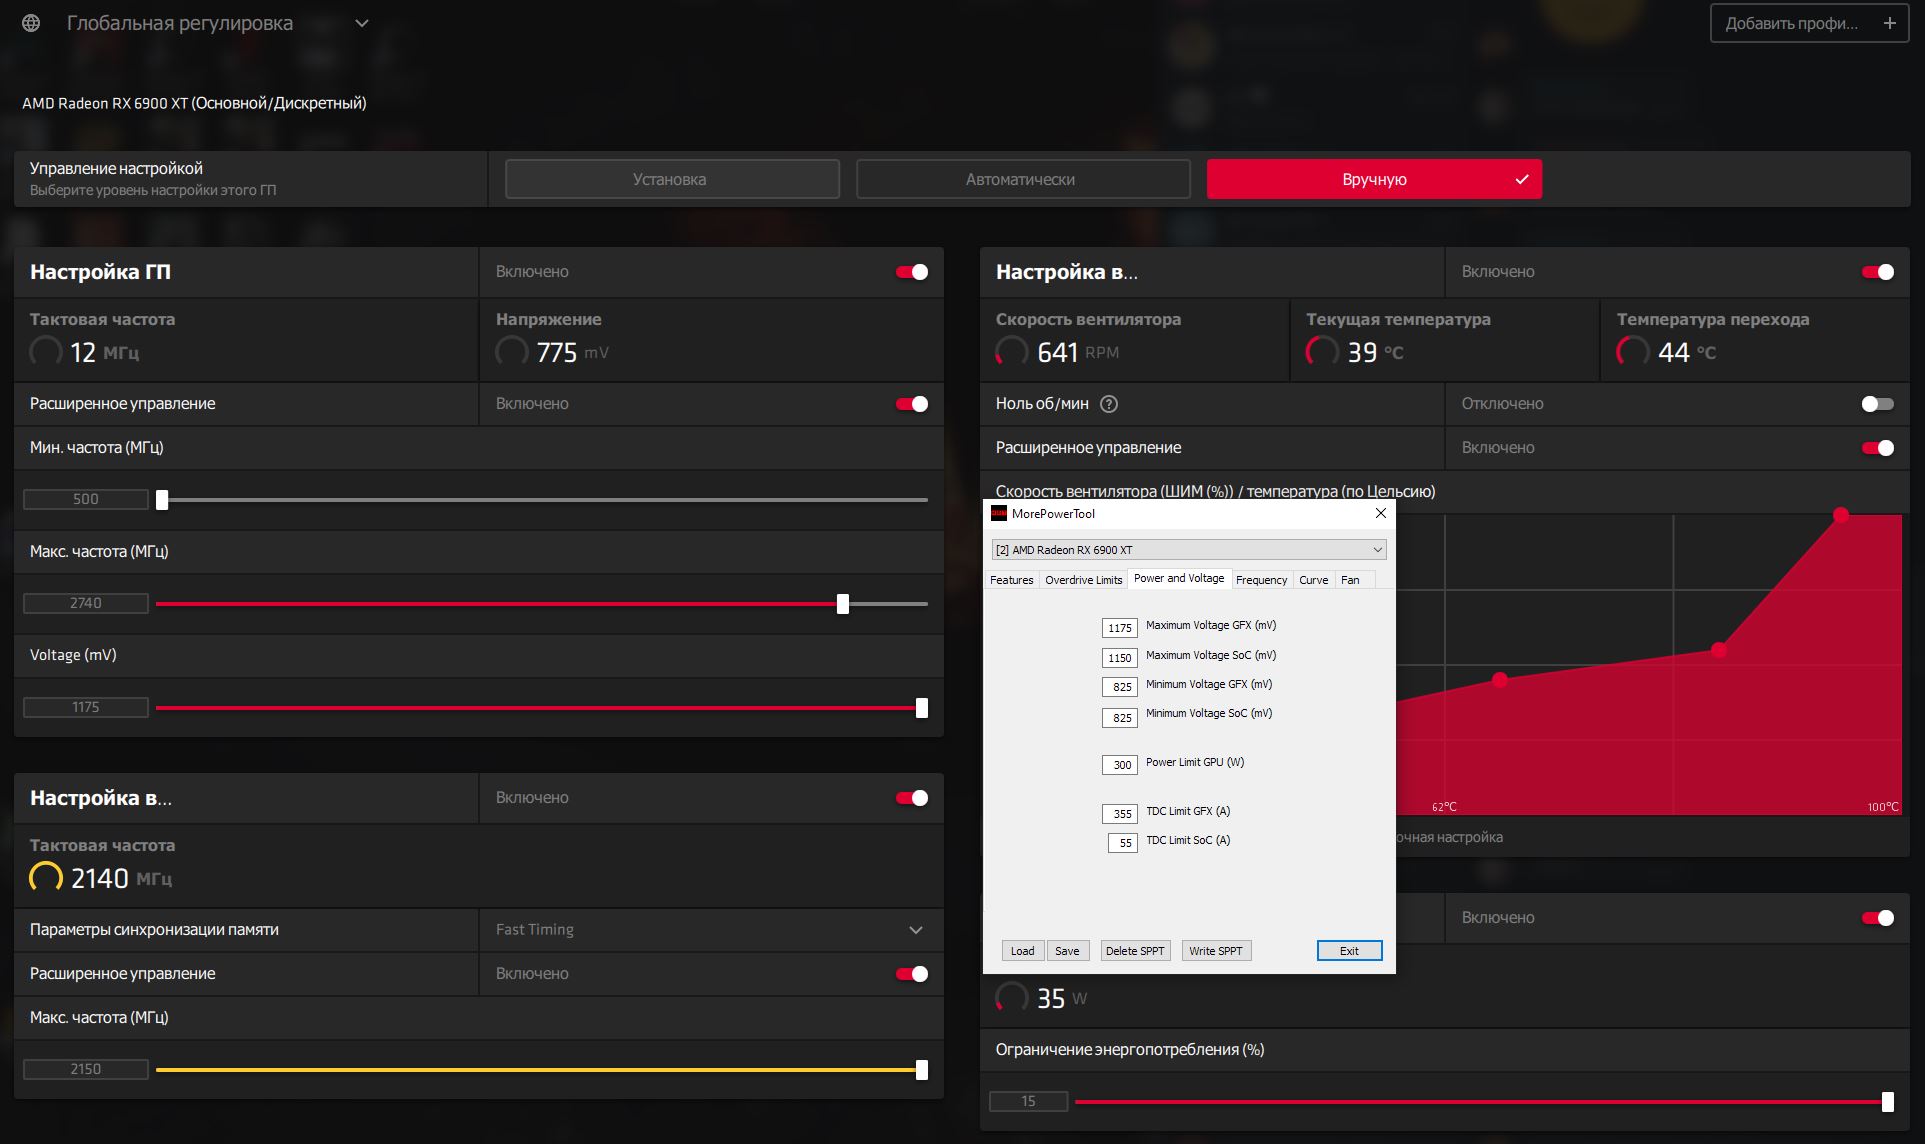The width and height of the screenshot is (1925, 1144).
Task: Click the checkmark on the Вручную button
Action: pos(1521,180)
